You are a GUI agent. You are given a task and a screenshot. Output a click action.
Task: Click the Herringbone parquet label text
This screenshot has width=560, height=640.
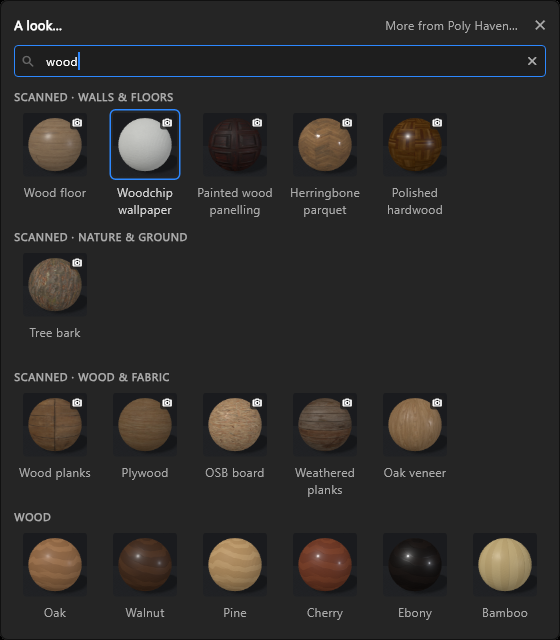(325, 201)
